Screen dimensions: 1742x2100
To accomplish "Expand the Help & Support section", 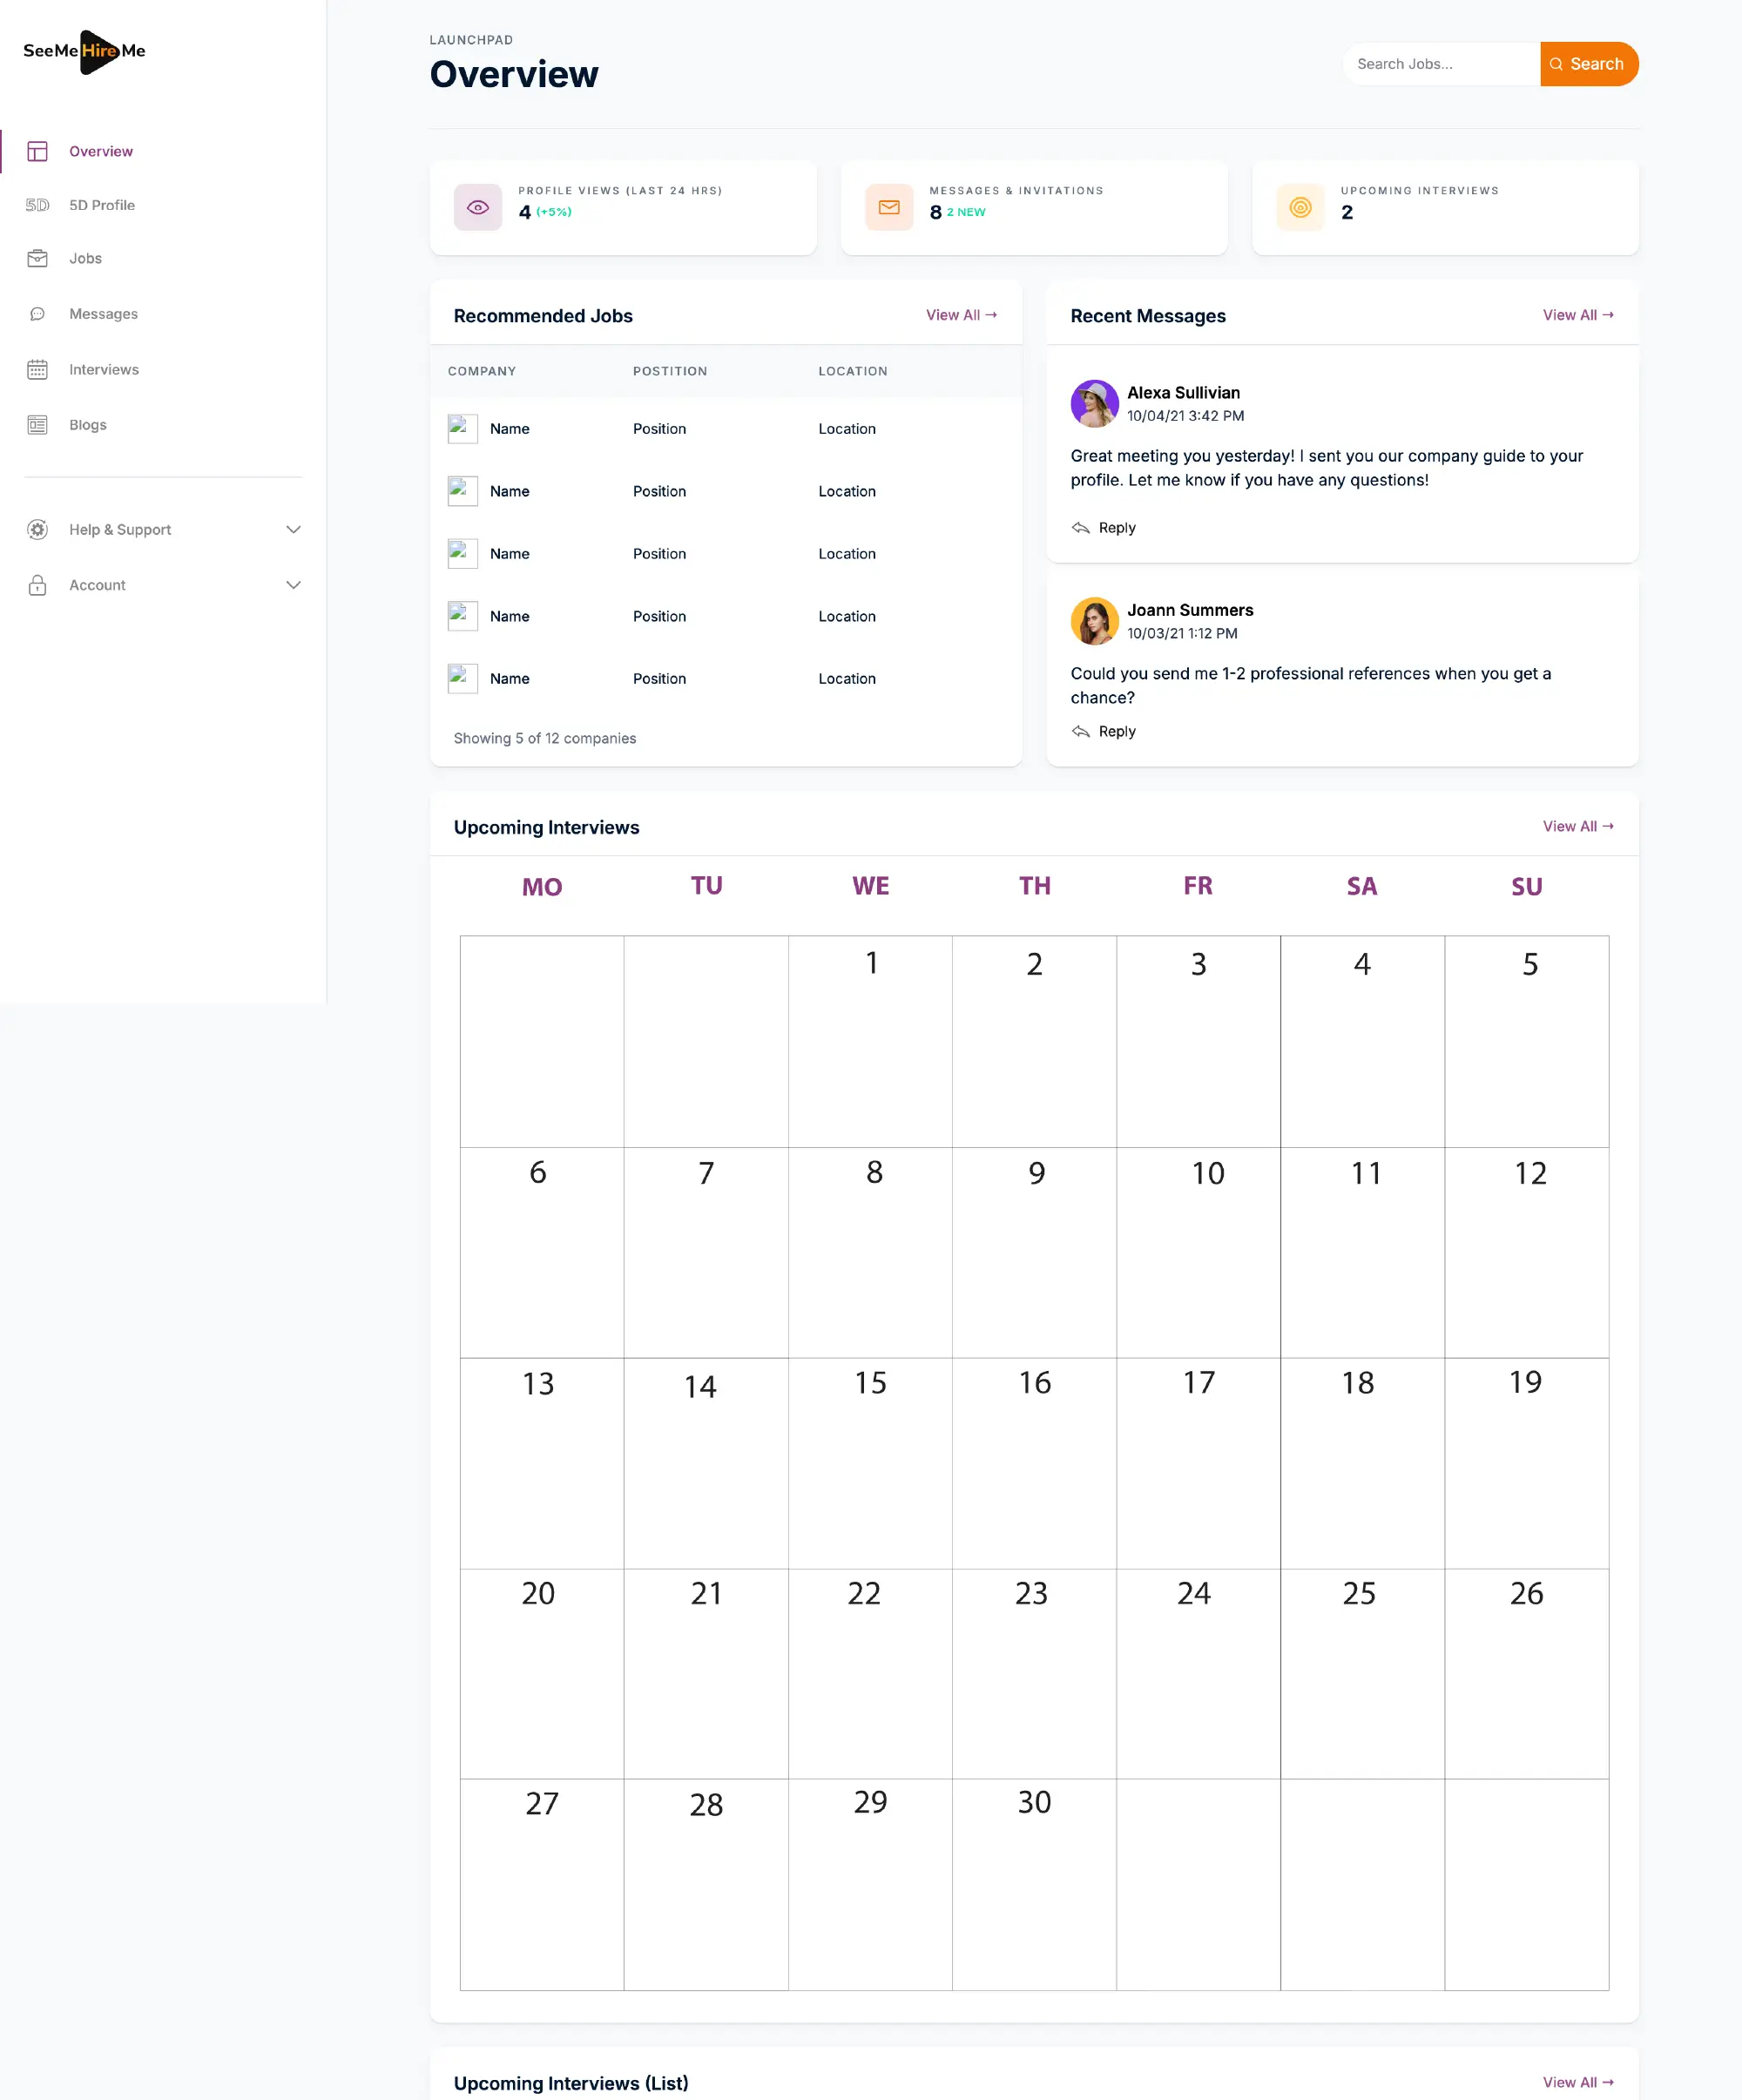I will (293, 529).
